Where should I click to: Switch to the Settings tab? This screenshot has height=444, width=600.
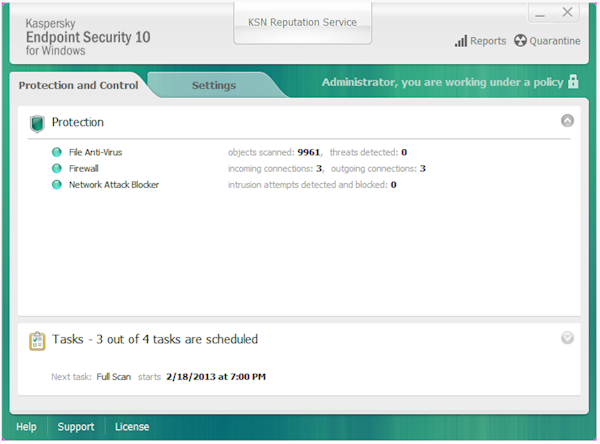point(213,85)
